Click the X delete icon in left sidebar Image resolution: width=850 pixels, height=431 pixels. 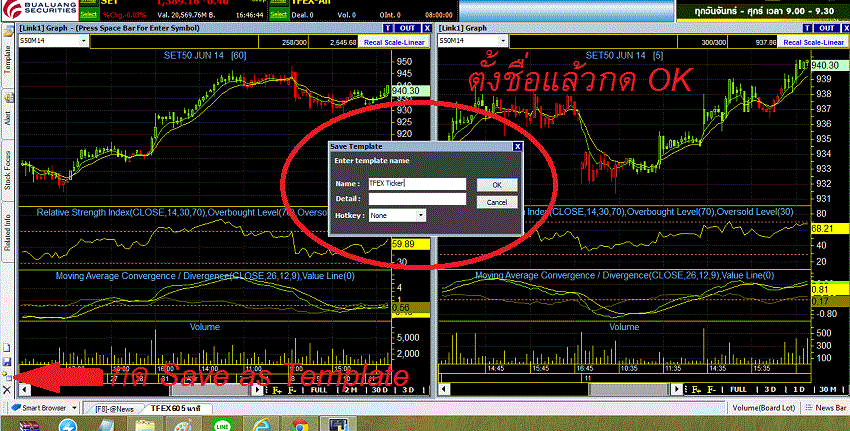click(7, 389)
